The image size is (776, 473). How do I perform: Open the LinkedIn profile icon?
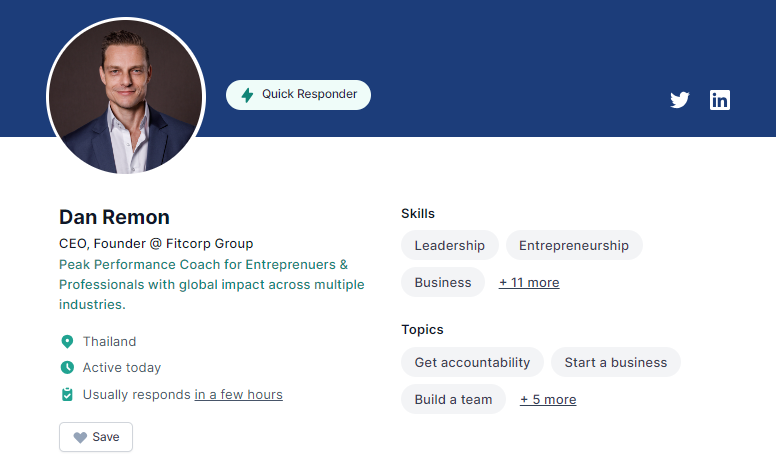pyautogui.click(x=720, y=100)
